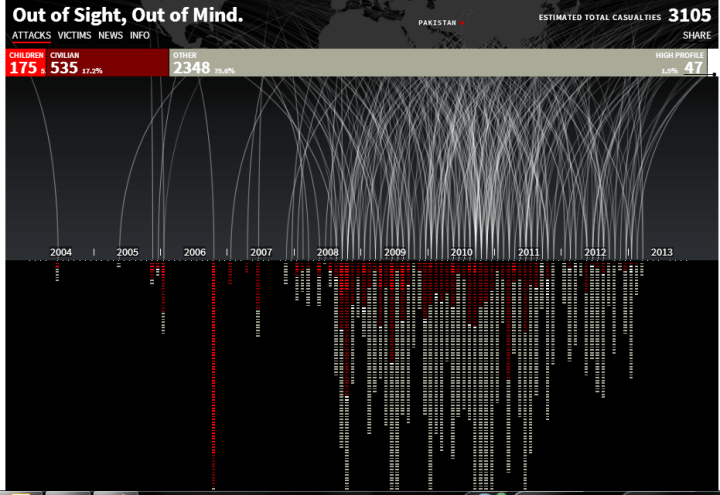This screenshot has width=720, height=495.
Task: Select the CHILDREN 175 casualty bar
Action: [26, 62]
